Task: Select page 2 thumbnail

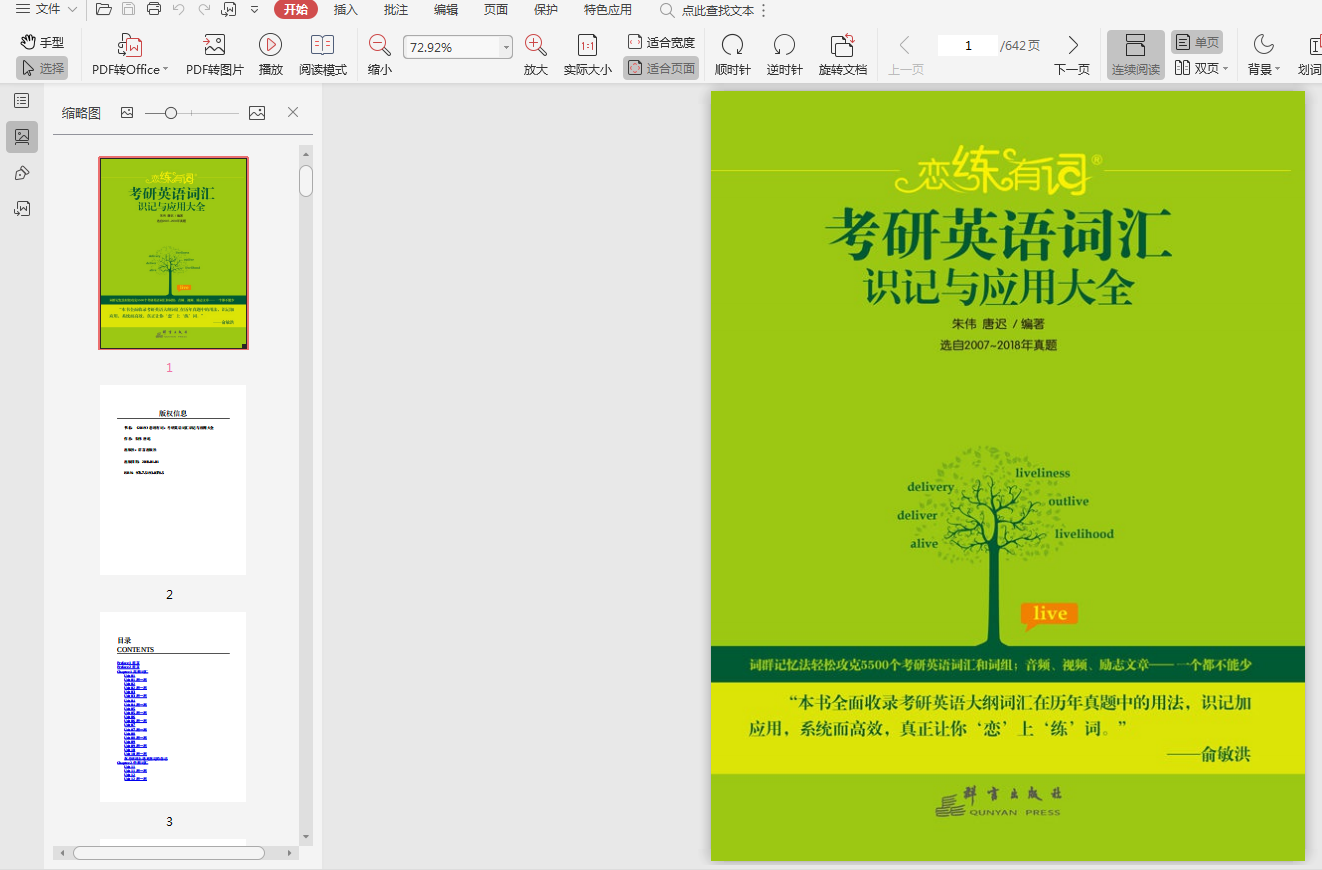Action: click(x=172, y=480)
